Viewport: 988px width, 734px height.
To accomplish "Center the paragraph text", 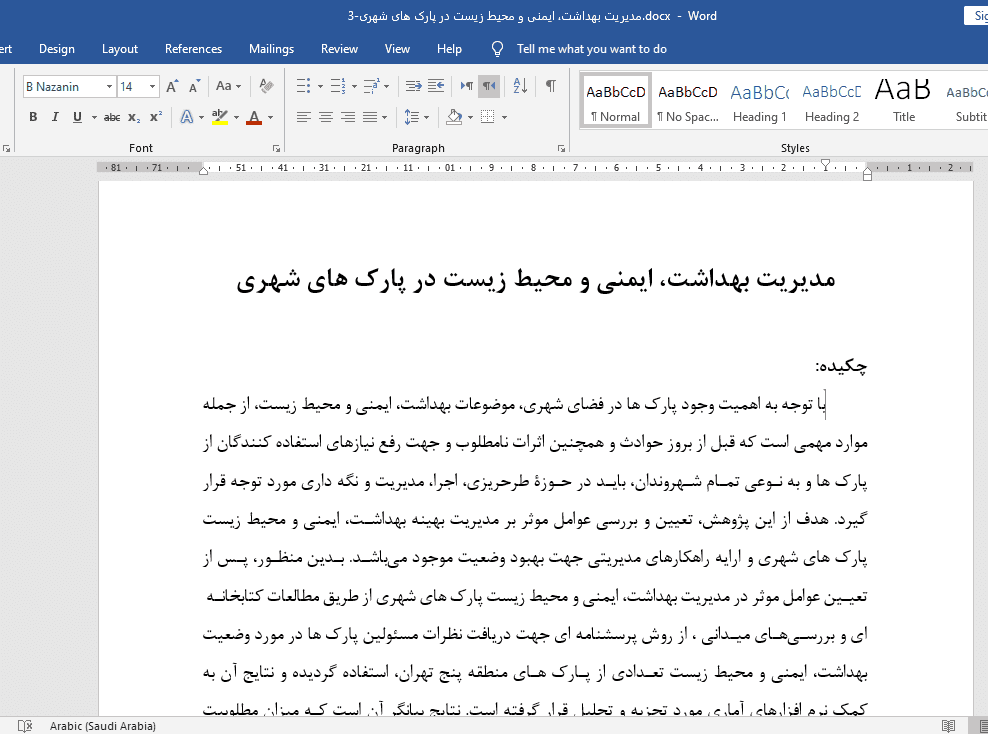I will tap(326, 117).
